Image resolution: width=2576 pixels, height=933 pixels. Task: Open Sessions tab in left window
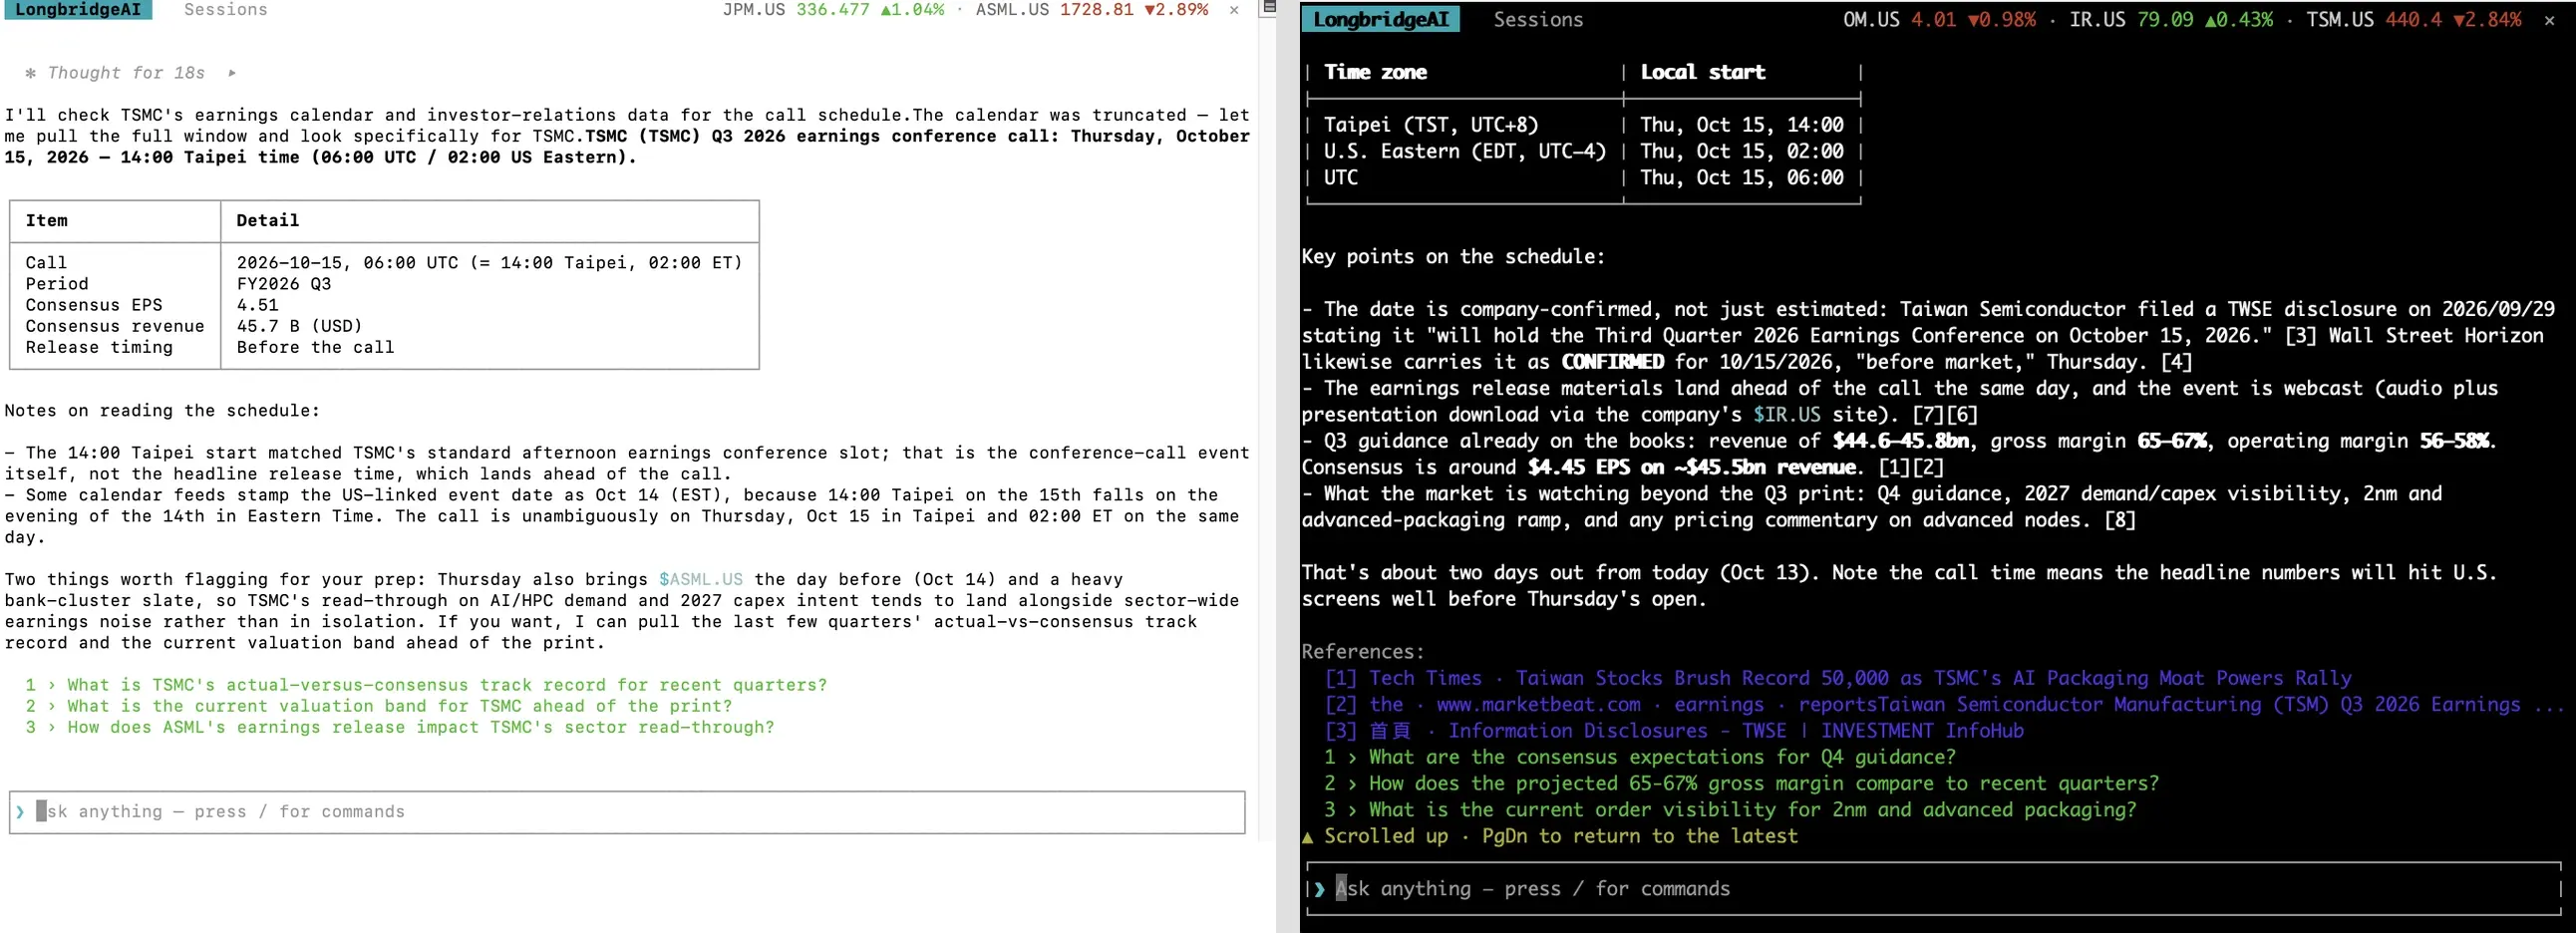tap(225, 10)
